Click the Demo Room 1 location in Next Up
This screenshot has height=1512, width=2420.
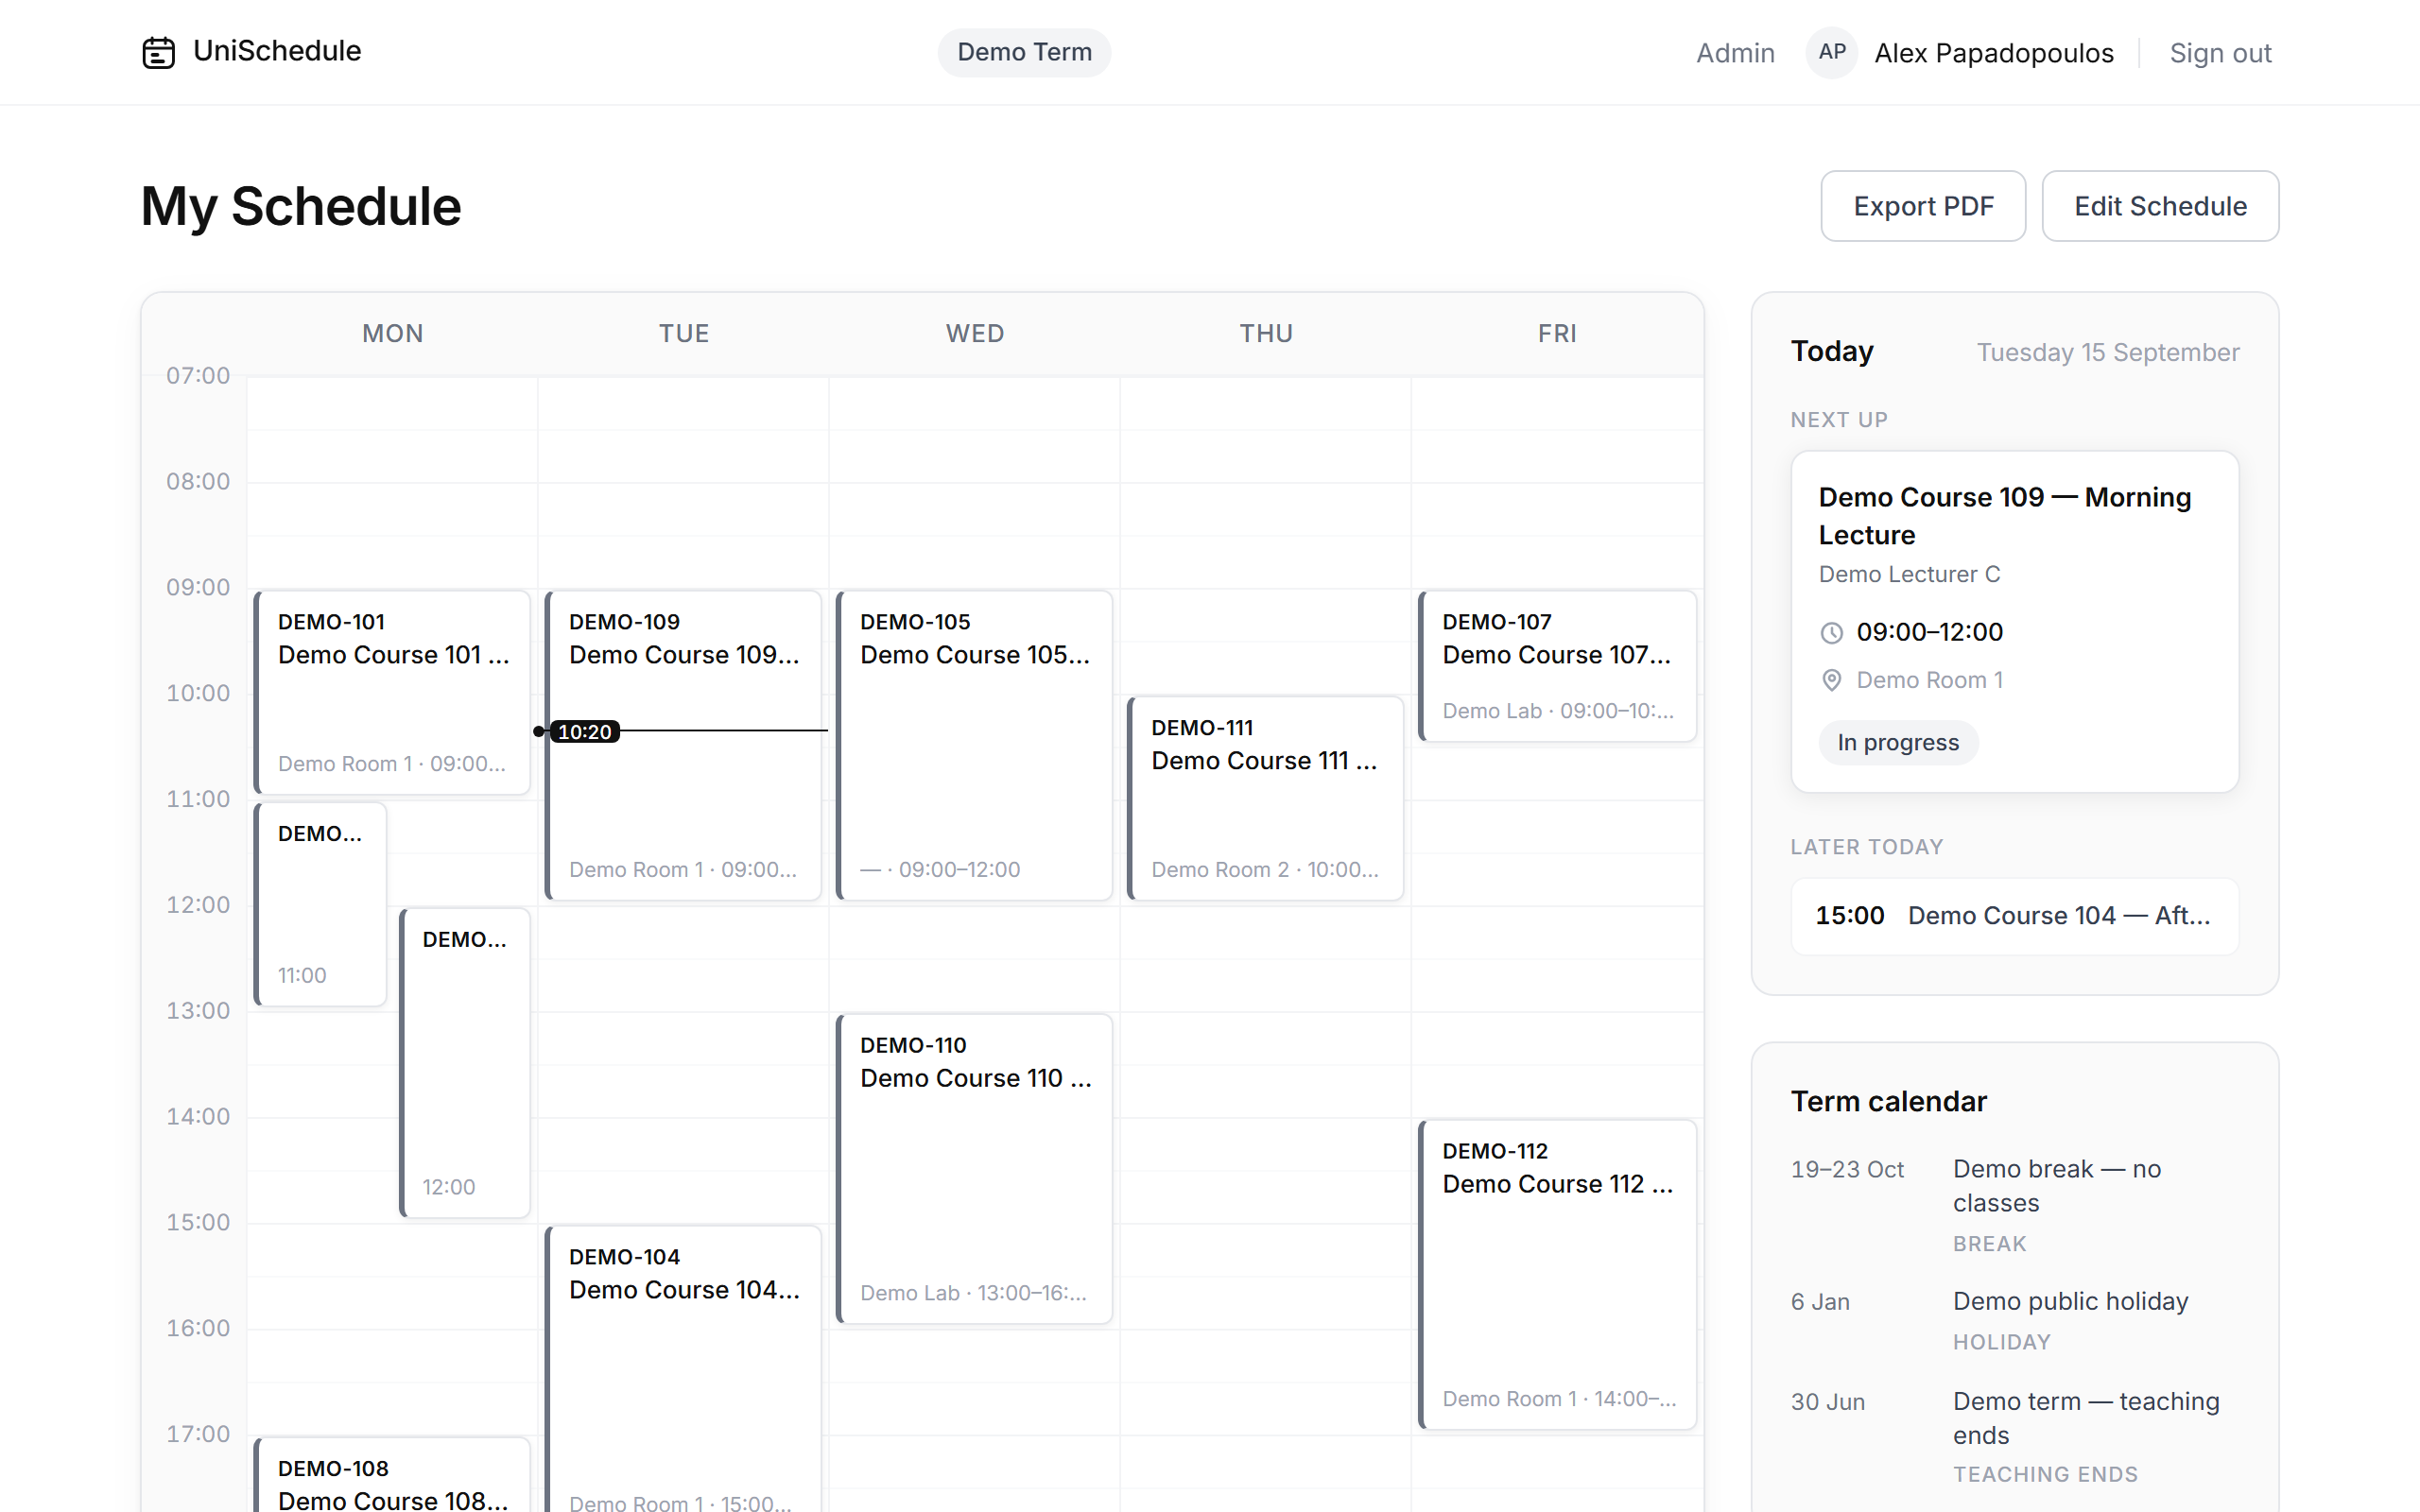click(x=1929, y=681)
